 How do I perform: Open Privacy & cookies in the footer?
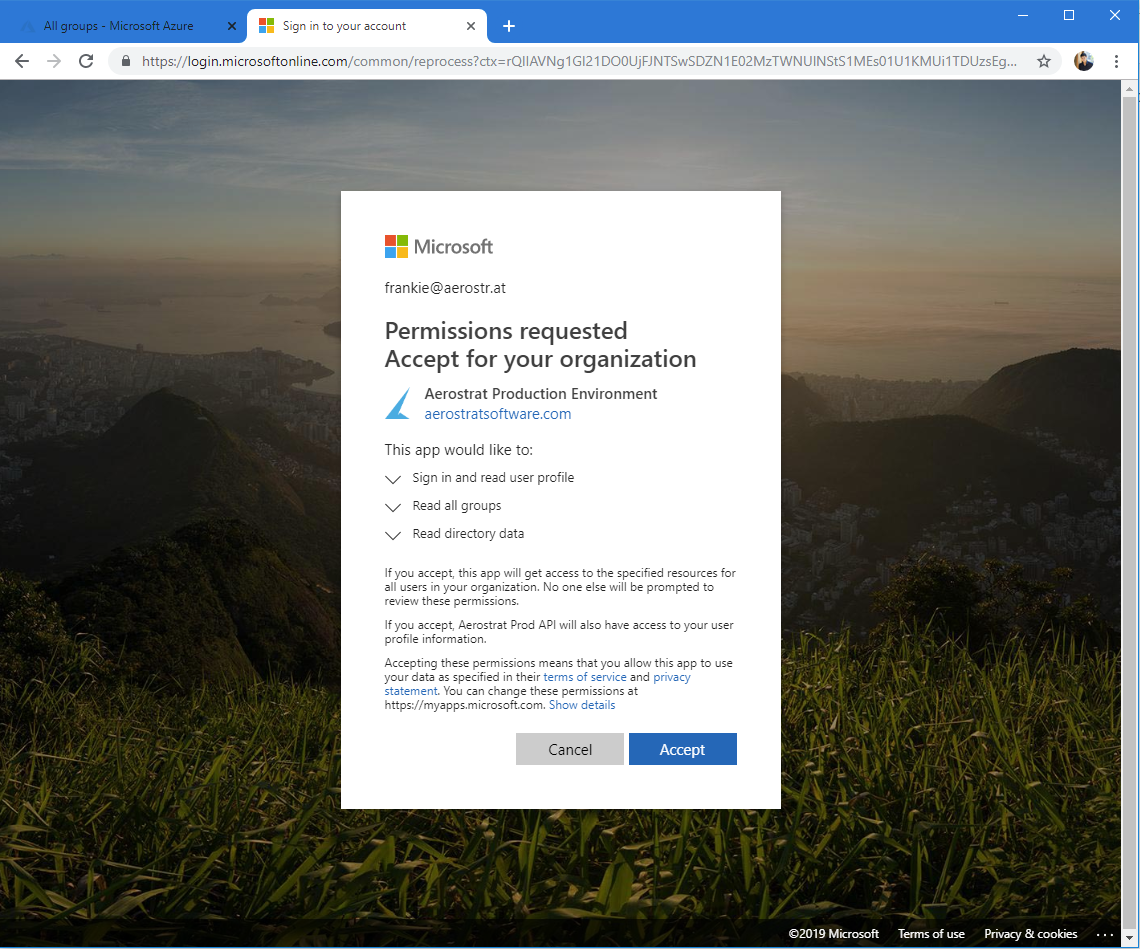(1031, 934)
